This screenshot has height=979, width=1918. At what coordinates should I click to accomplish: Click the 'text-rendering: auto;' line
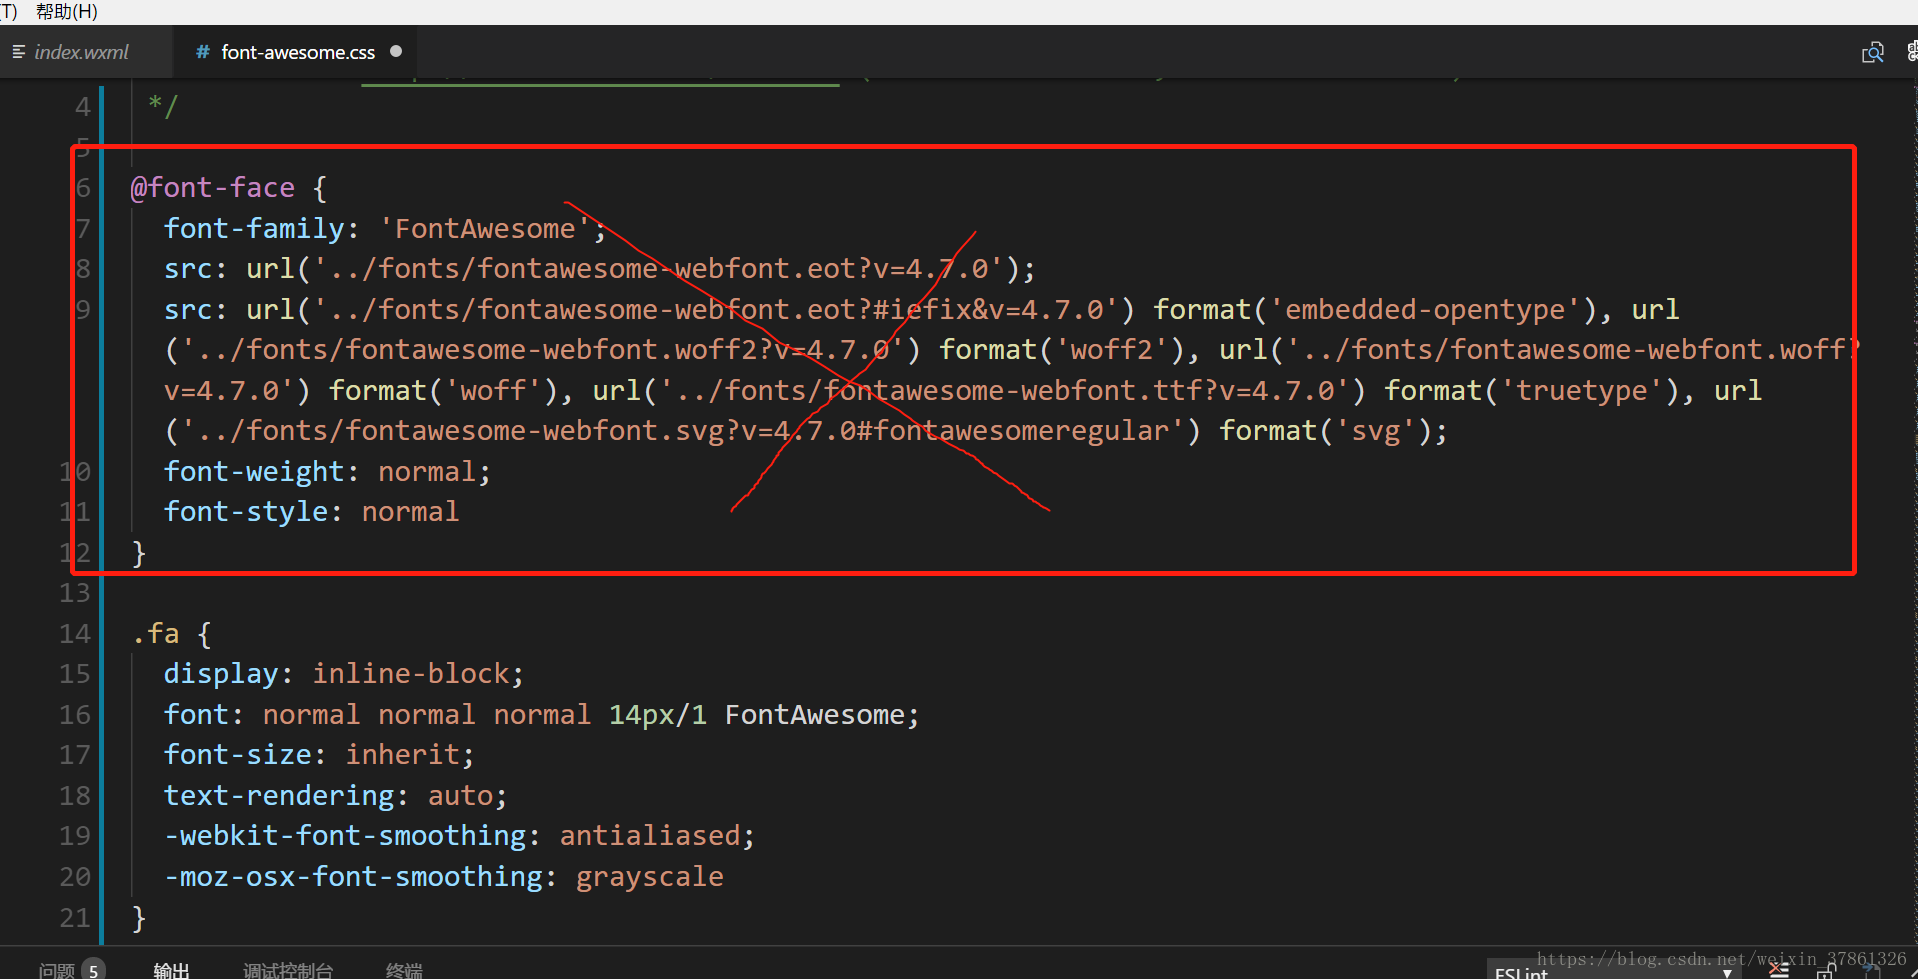(x=336, y=796)
